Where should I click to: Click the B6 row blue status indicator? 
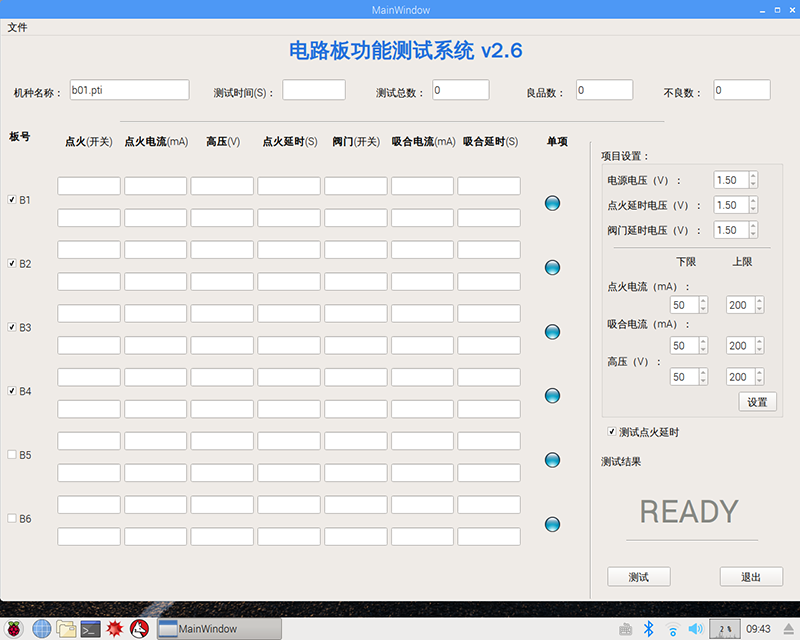coord(552,524)
